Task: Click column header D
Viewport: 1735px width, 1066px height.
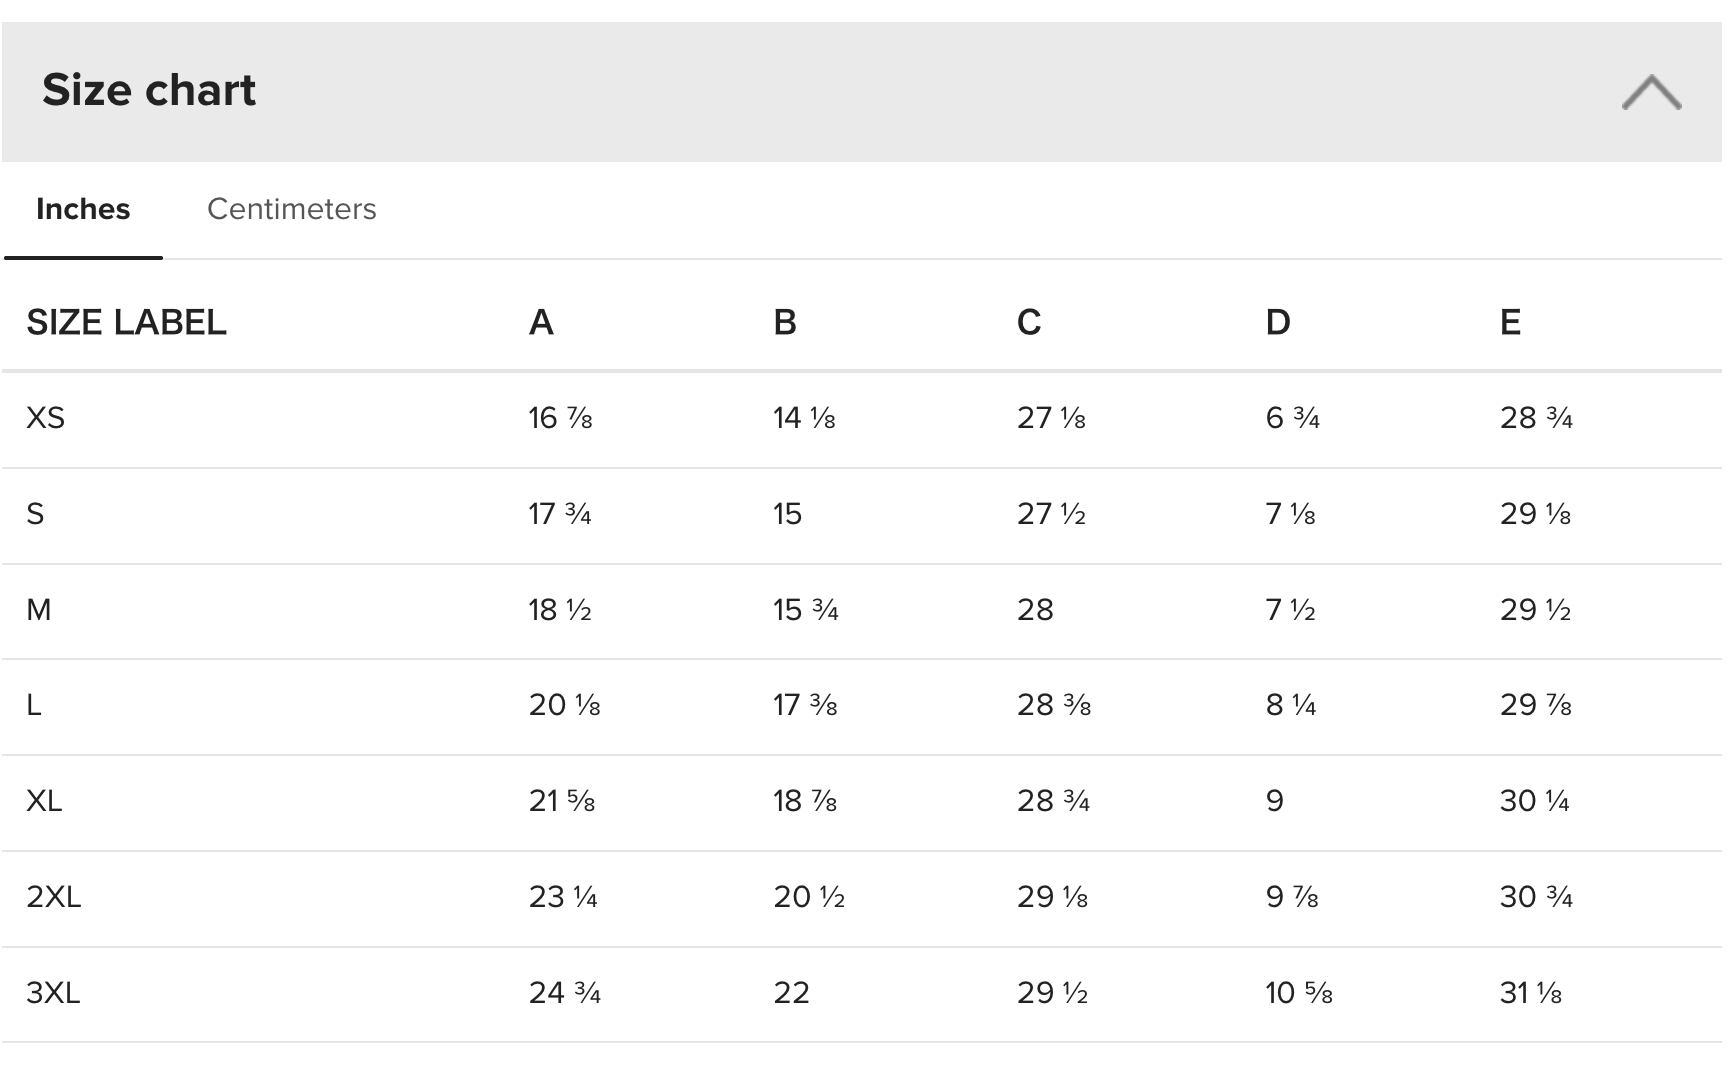Action: [1278, 322]
